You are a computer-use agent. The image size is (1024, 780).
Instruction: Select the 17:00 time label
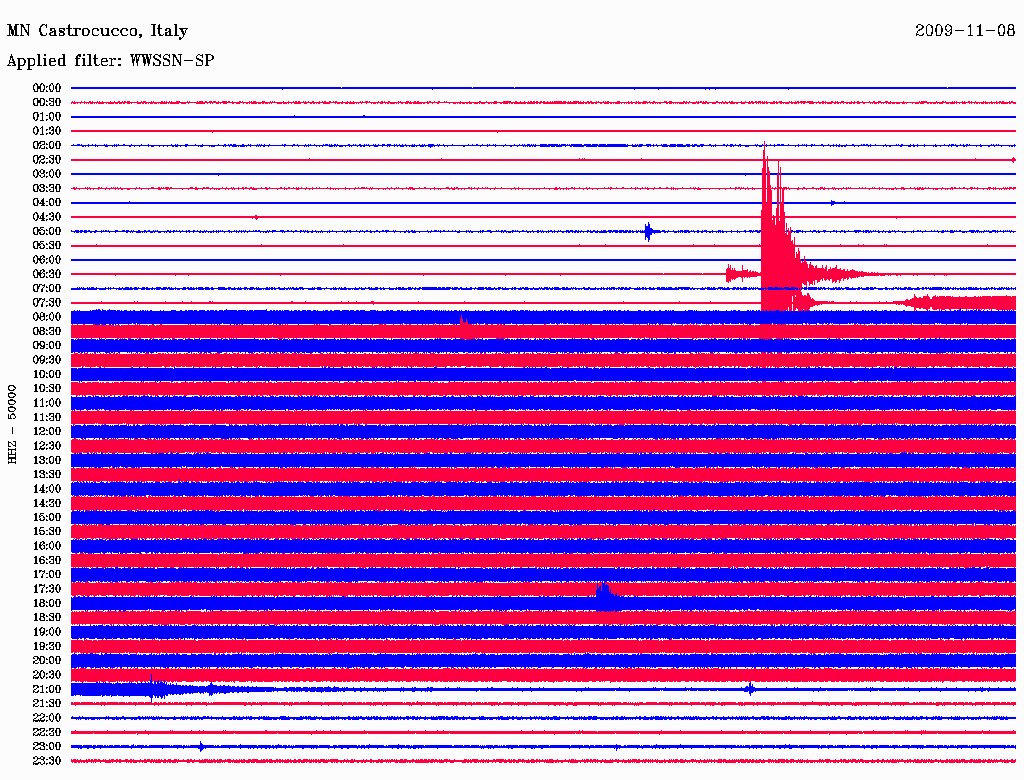(x=47, y=574)
